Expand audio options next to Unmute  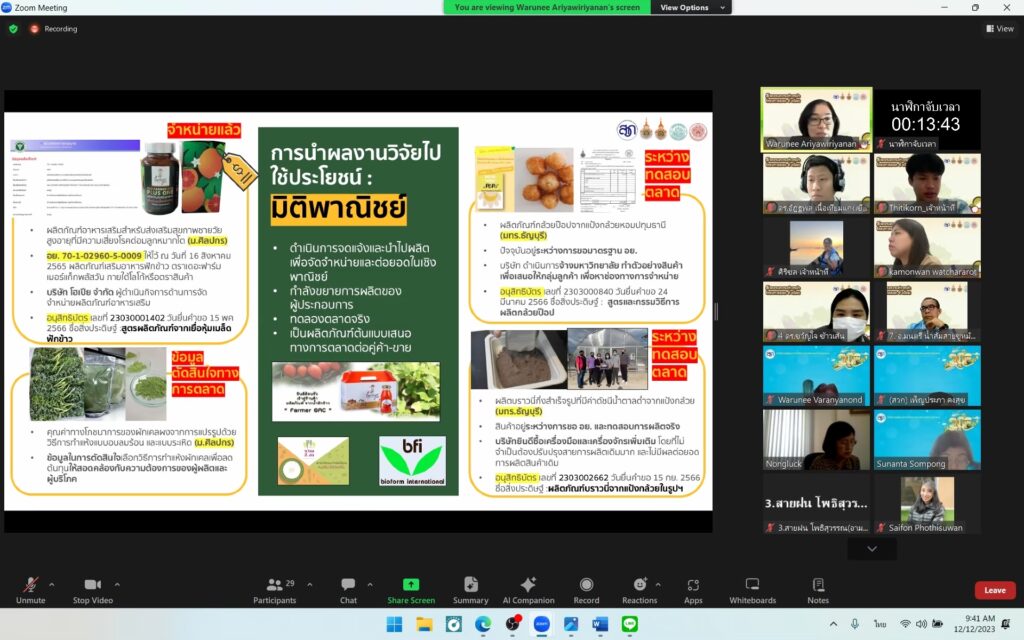(52, 584)
